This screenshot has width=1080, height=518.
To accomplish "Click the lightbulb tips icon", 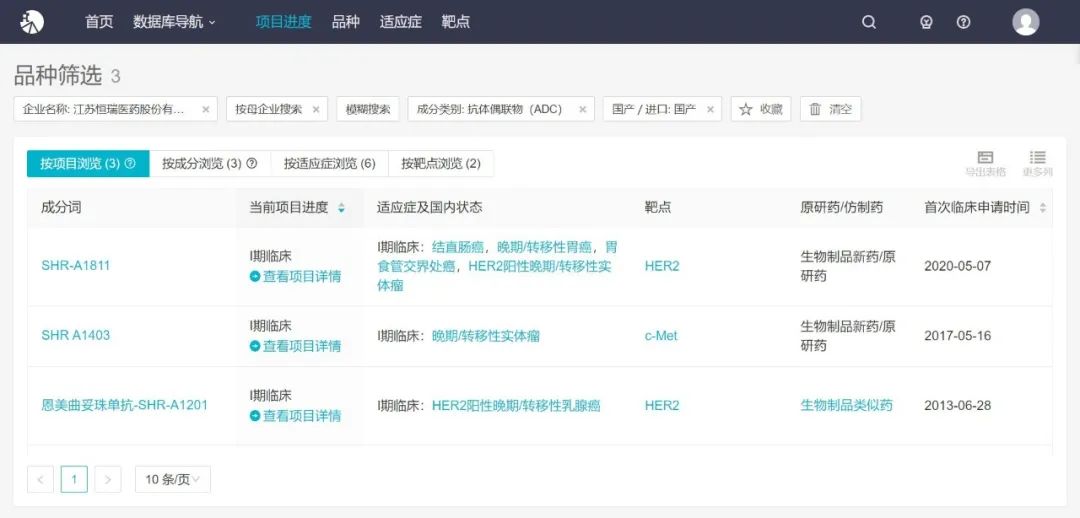I will click(926, 22).
